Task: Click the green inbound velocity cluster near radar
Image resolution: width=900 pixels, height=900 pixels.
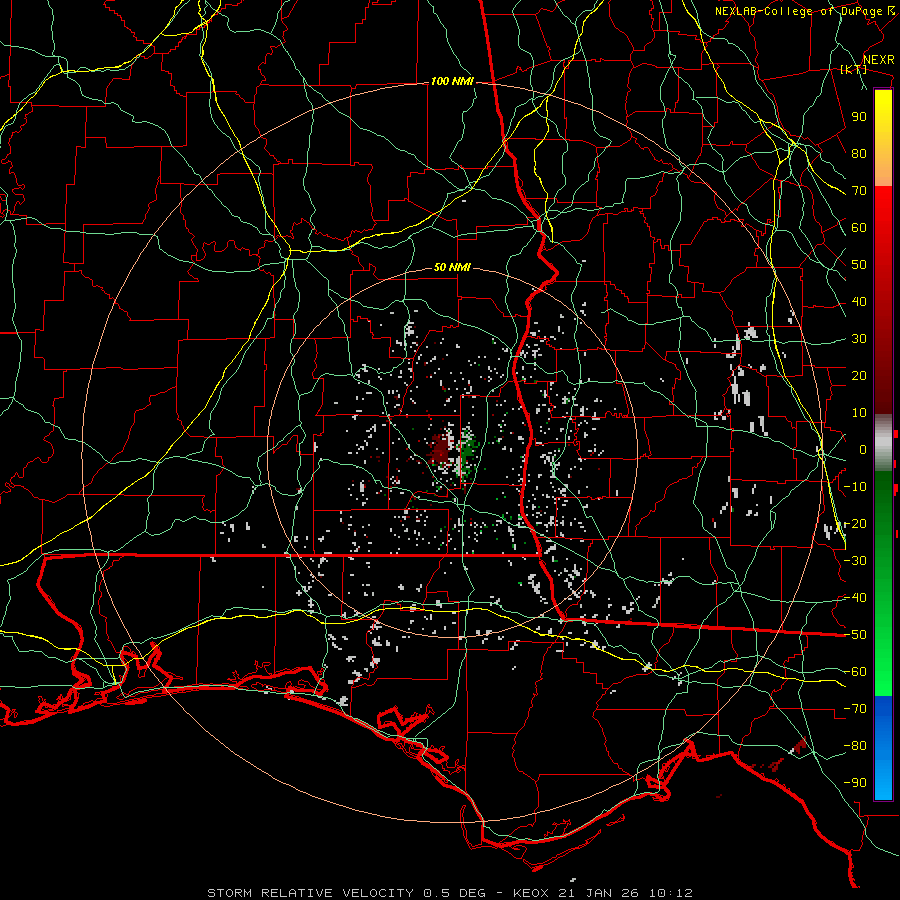Action: (468, 447)
